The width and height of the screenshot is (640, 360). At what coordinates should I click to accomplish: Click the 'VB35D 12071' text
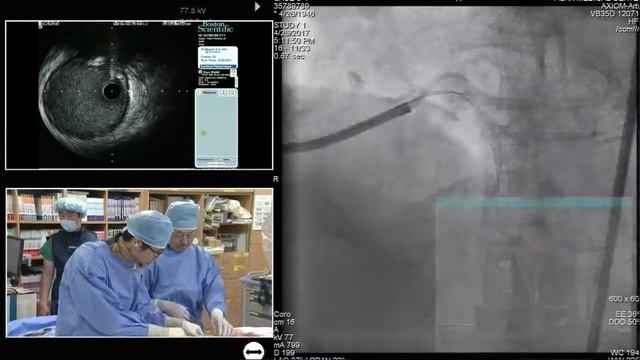[614, 14]
